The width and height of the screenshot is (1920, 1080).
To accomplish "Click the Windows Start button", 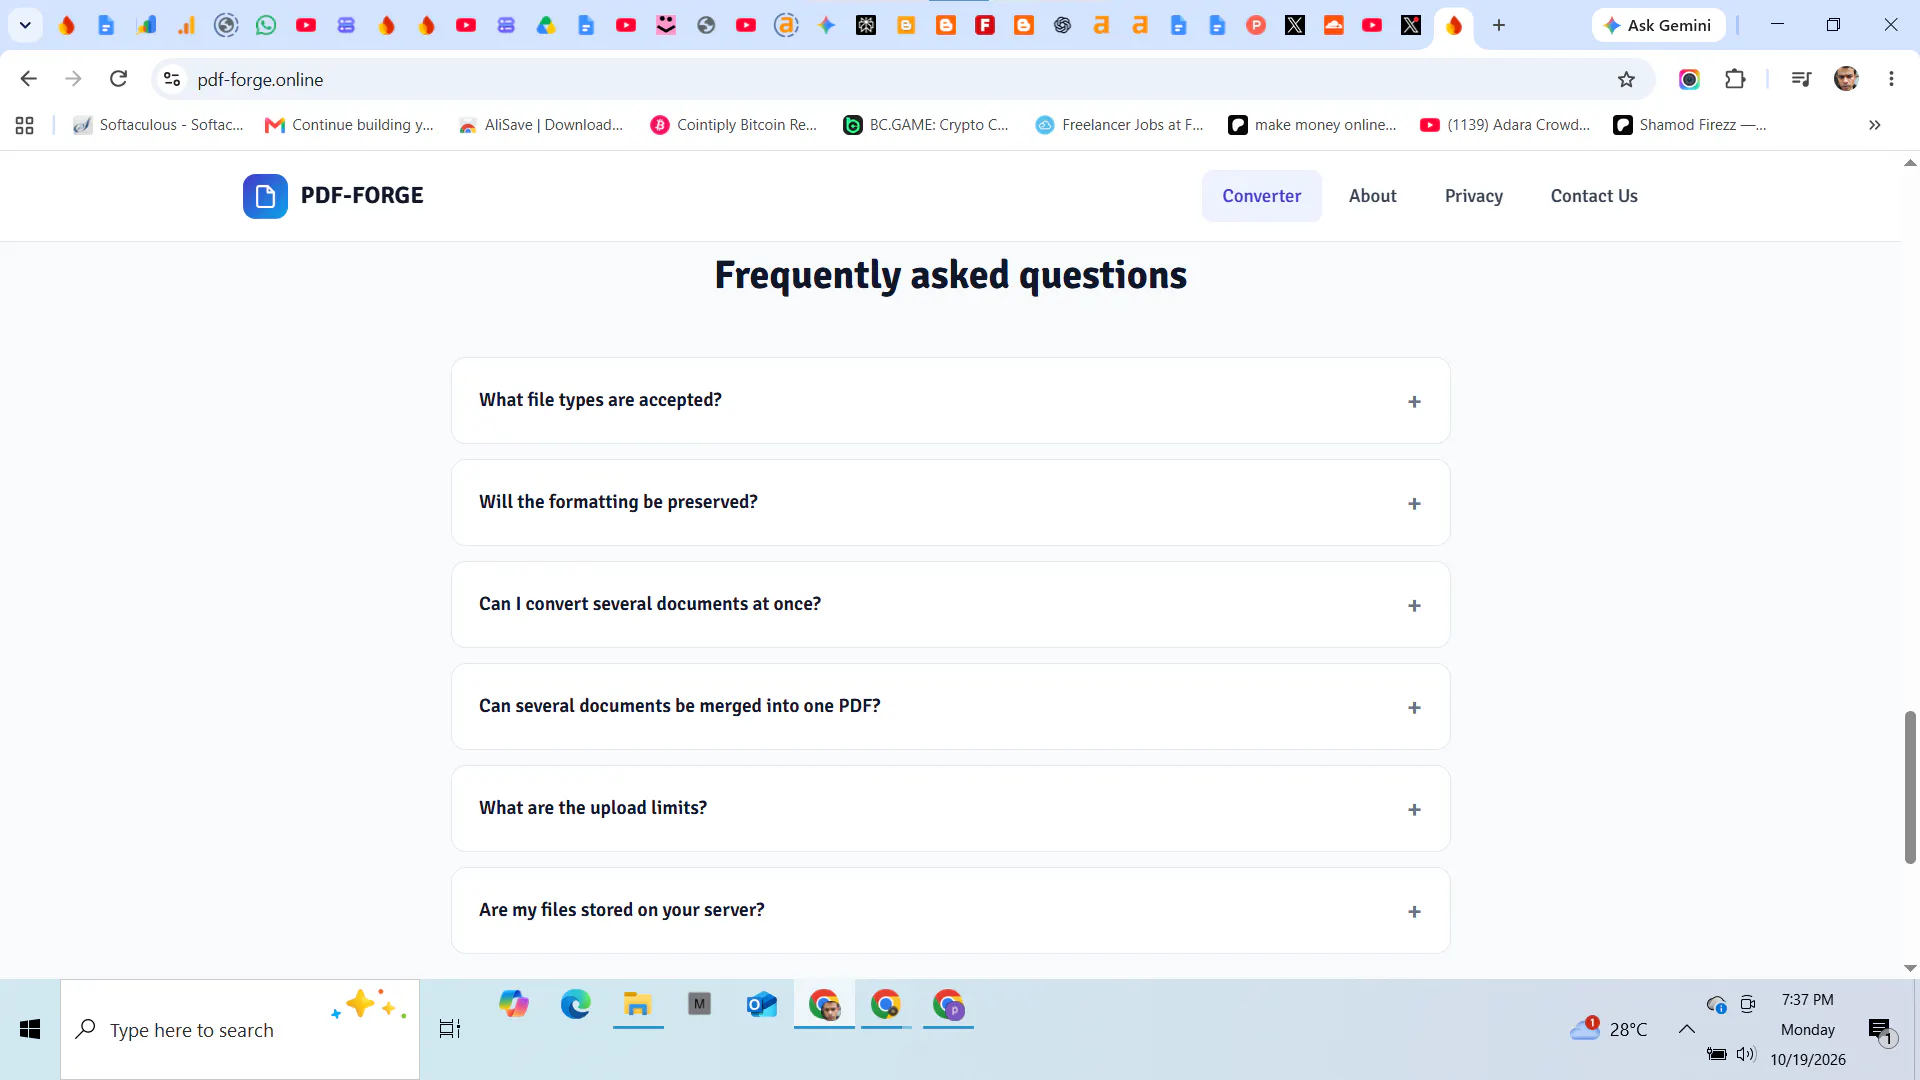I will point(30,1029).
